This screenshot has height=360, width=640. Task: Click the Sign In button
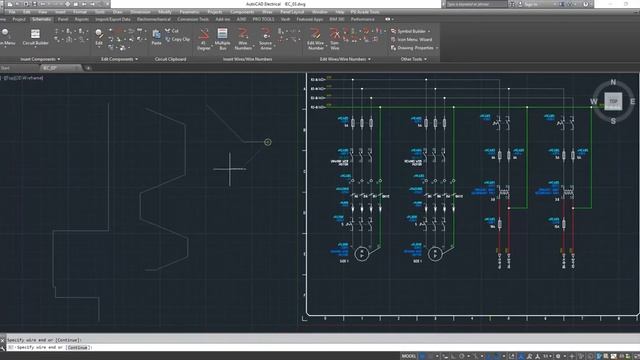tap(531, 4)
